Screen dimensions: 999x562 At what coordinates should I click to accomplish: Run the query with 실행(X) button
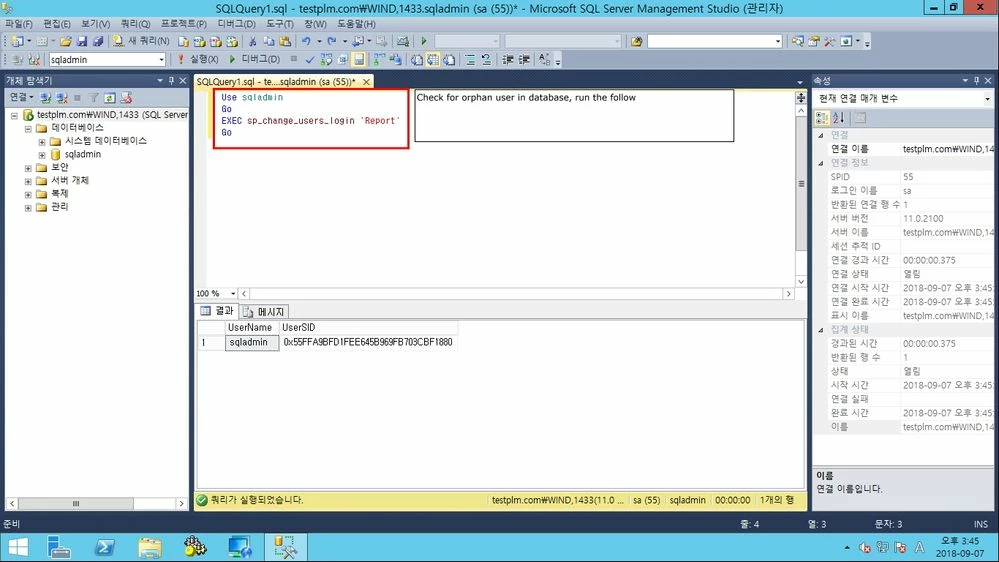coord(198,59)
